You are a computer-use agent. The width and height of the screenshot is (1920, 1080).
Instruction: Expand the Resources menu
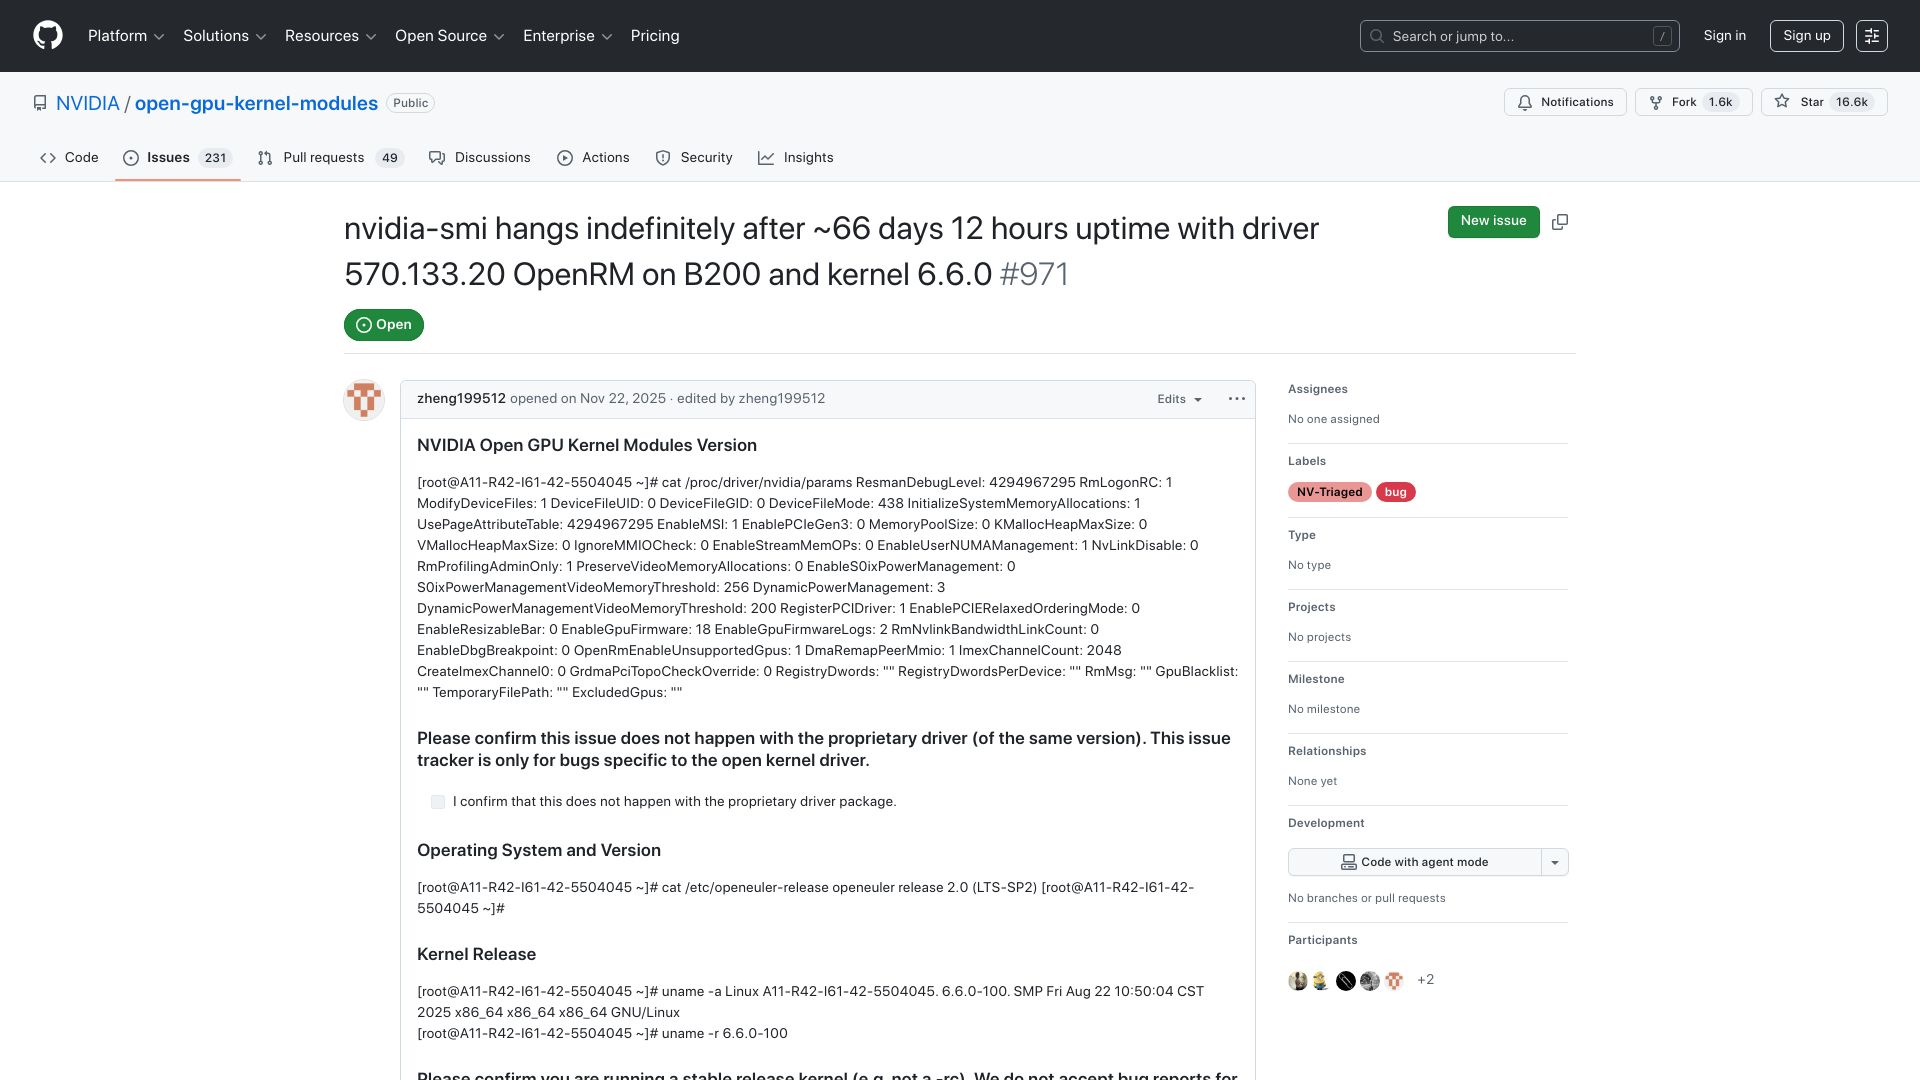pyautogui.click(x=331, y=36)
